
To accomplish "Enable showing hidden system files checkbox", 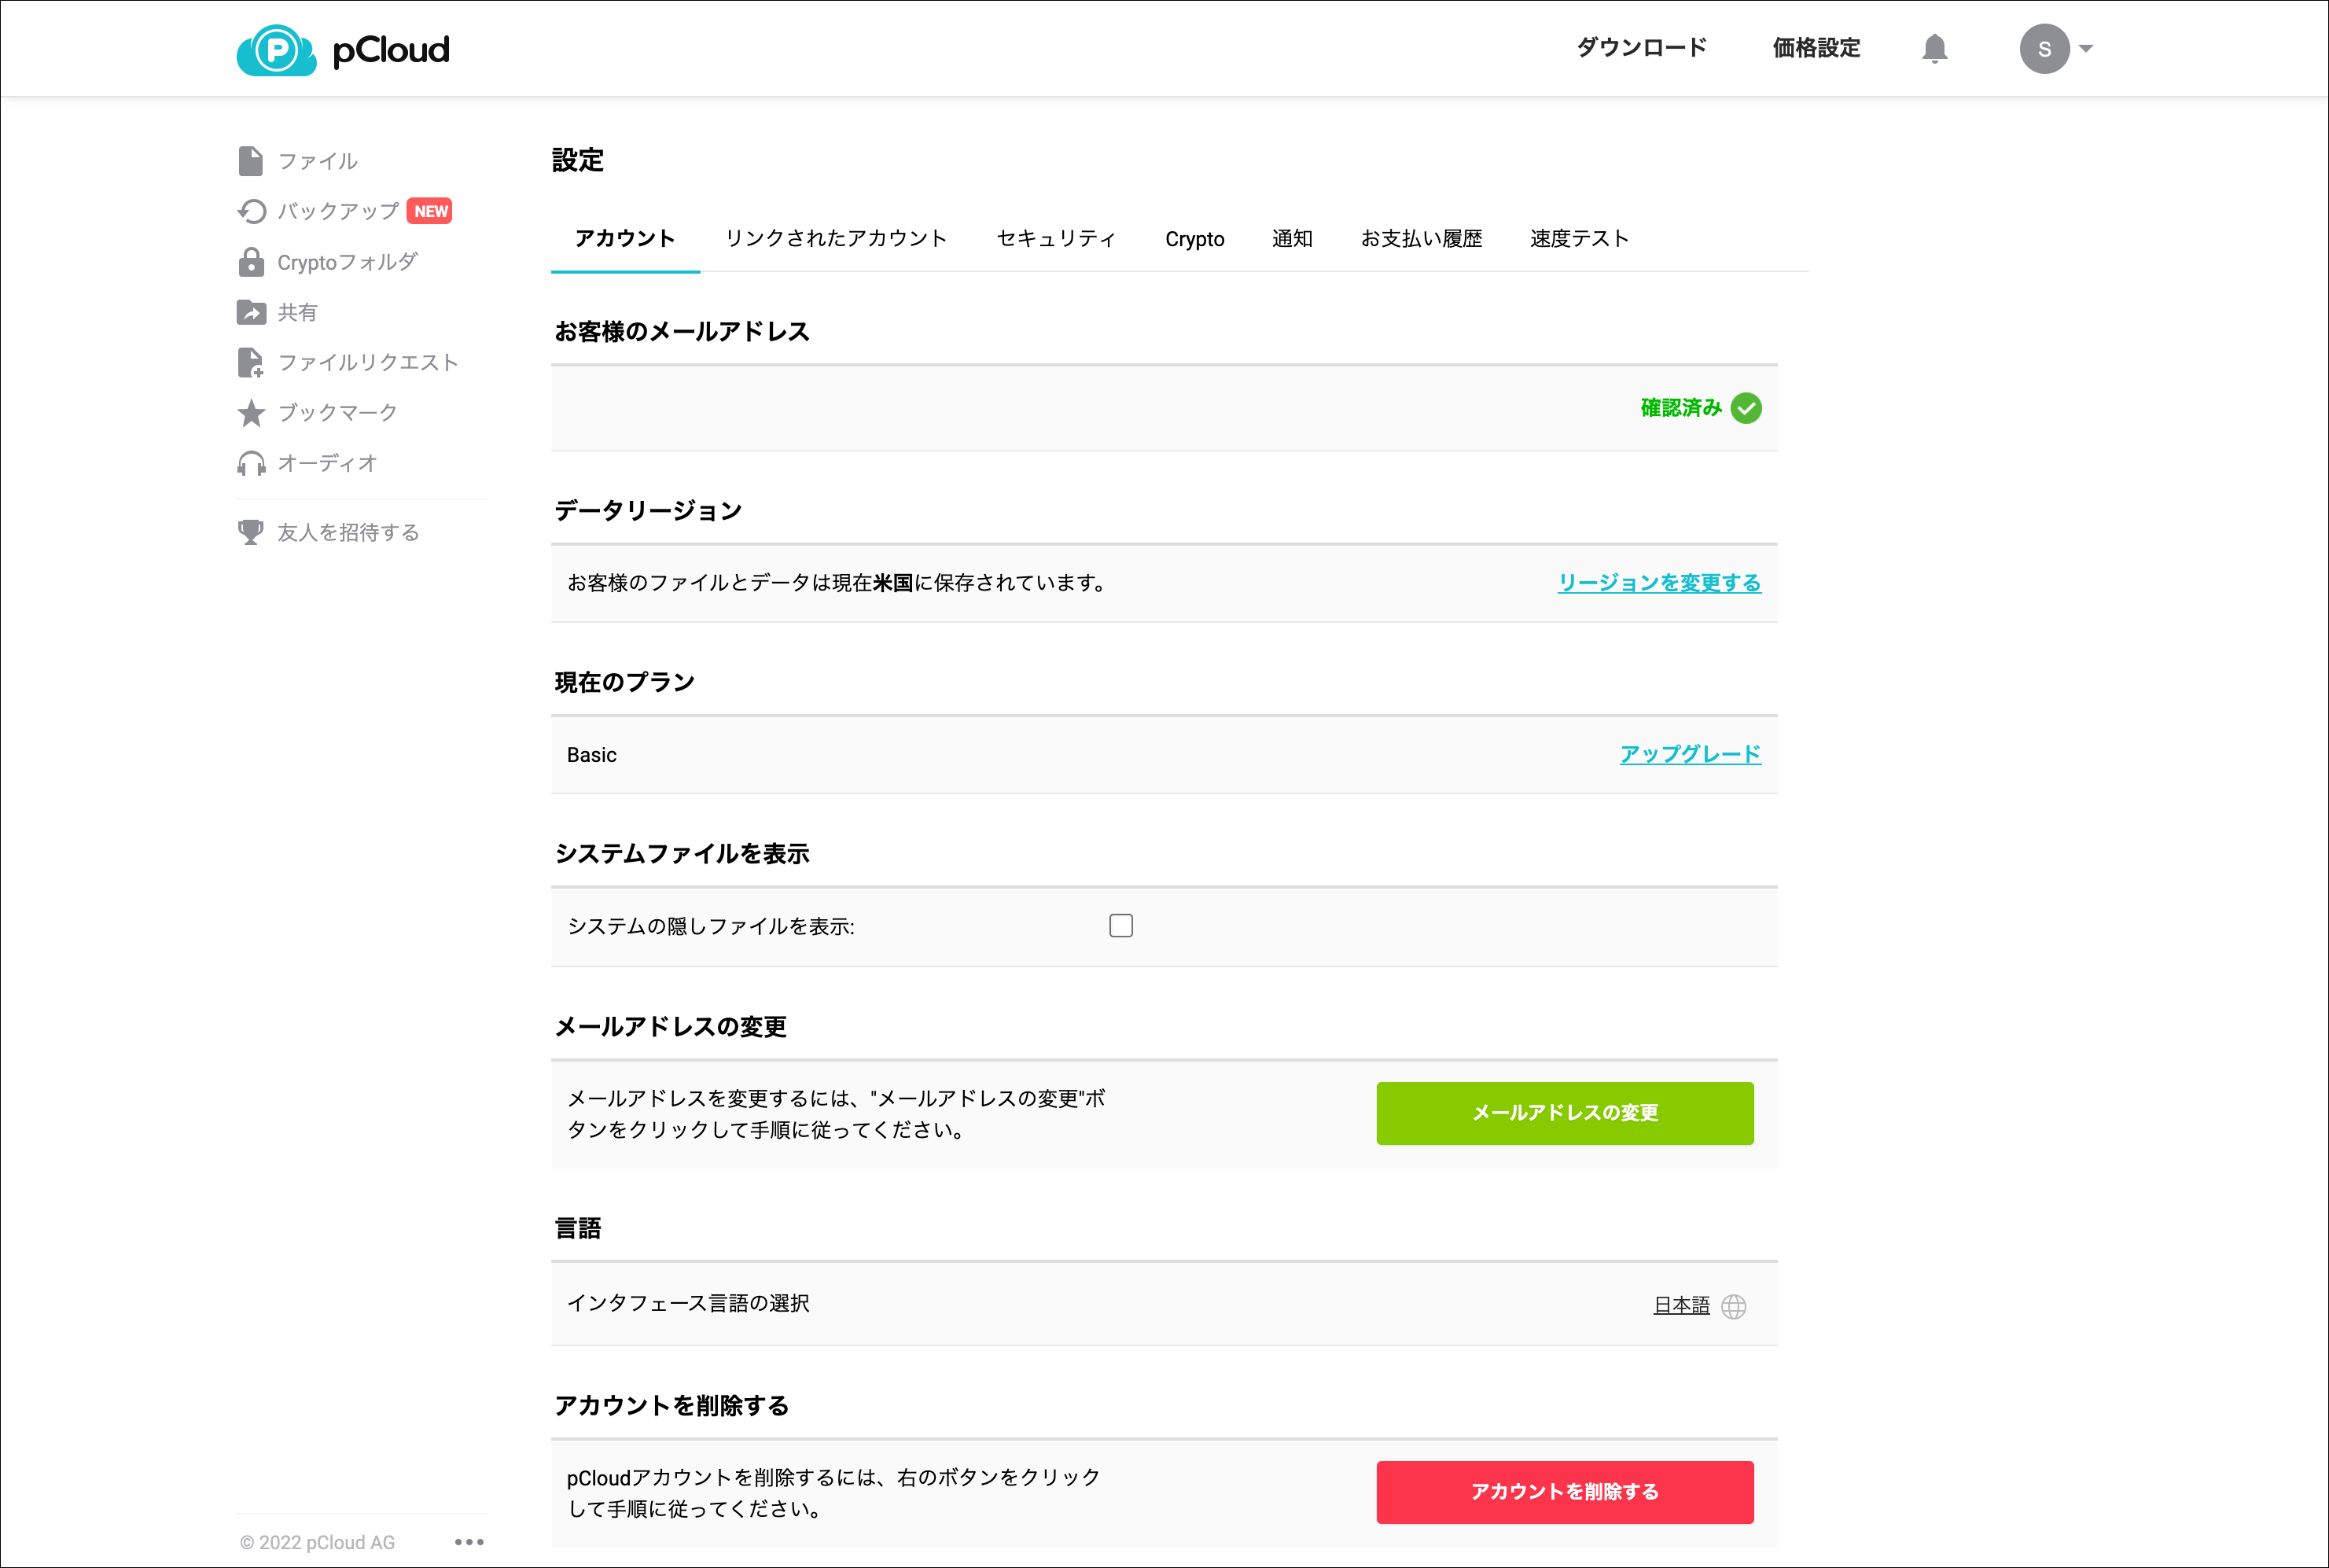I will click(x=1120, y=926).
